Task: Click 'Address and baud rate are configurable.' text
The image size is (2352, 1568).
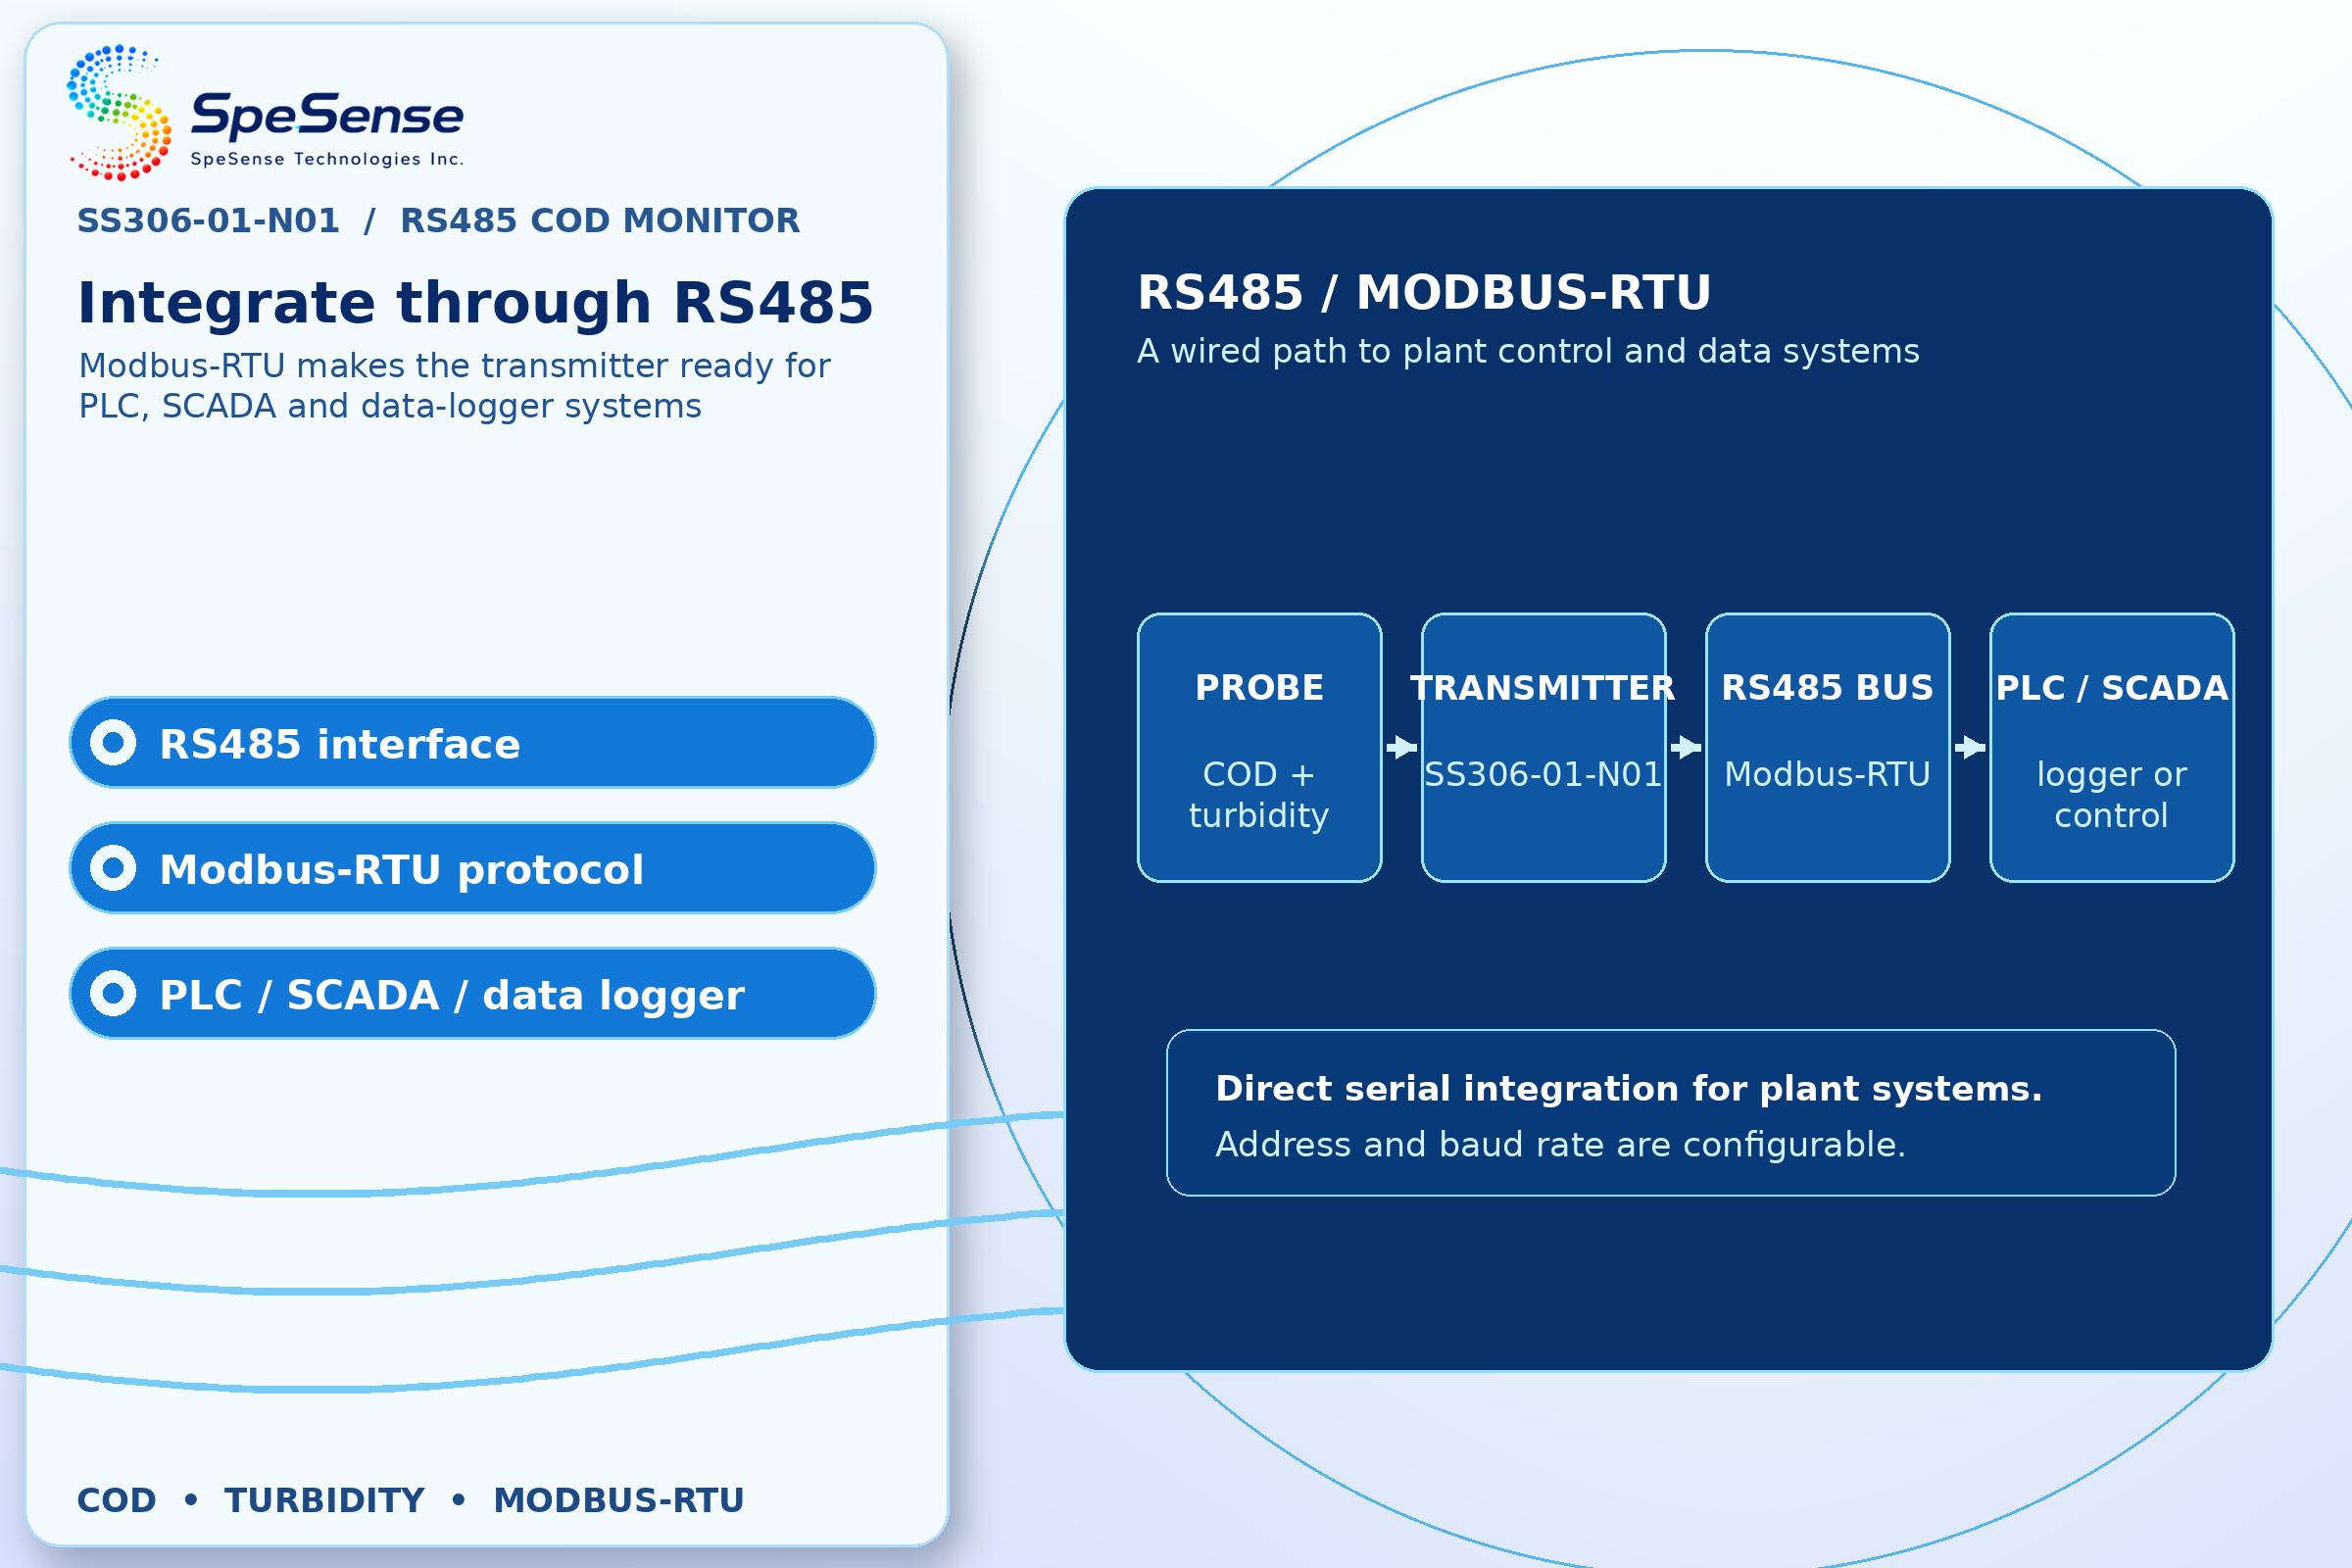Action: [x=1561, y=1144]
